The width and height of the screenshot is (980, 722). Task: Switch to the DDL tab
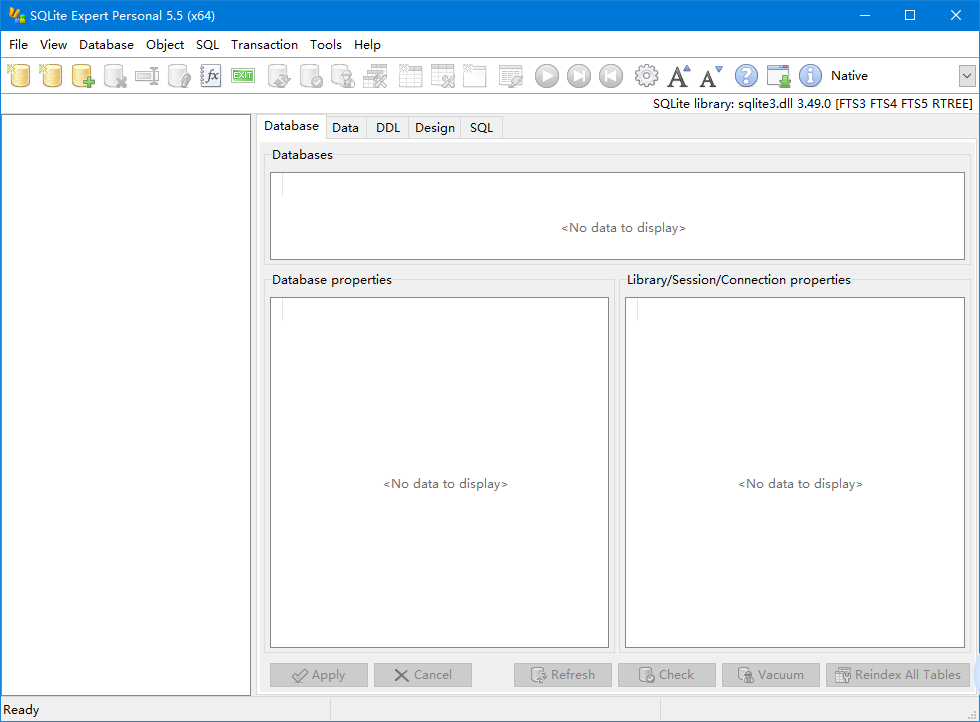pos(388,128)
